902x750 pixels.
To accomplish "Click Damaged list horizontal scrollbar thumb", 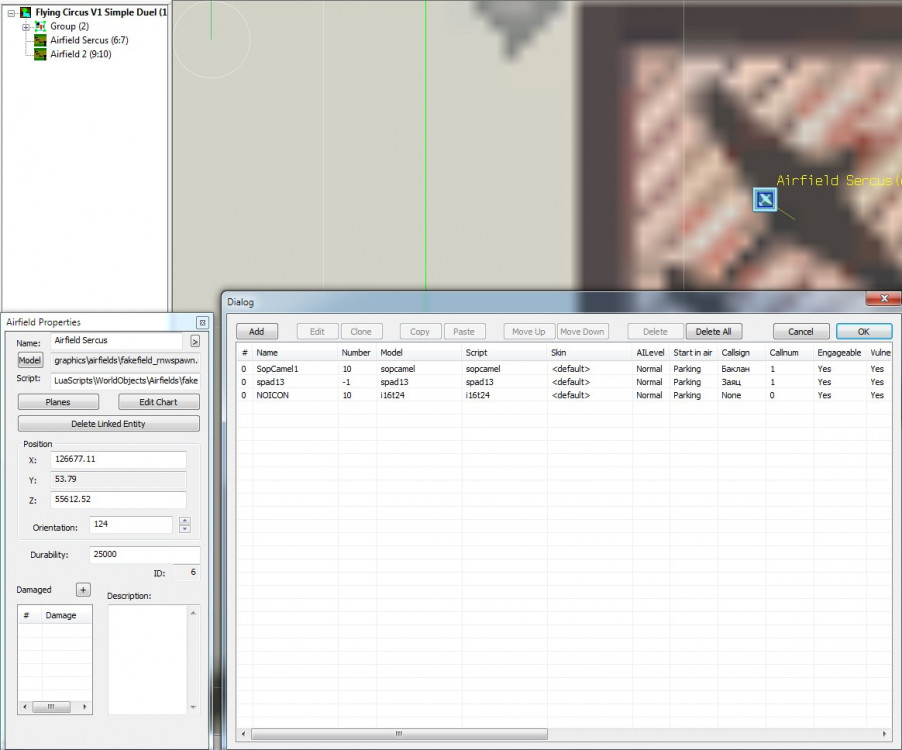I will coord(51,706).
